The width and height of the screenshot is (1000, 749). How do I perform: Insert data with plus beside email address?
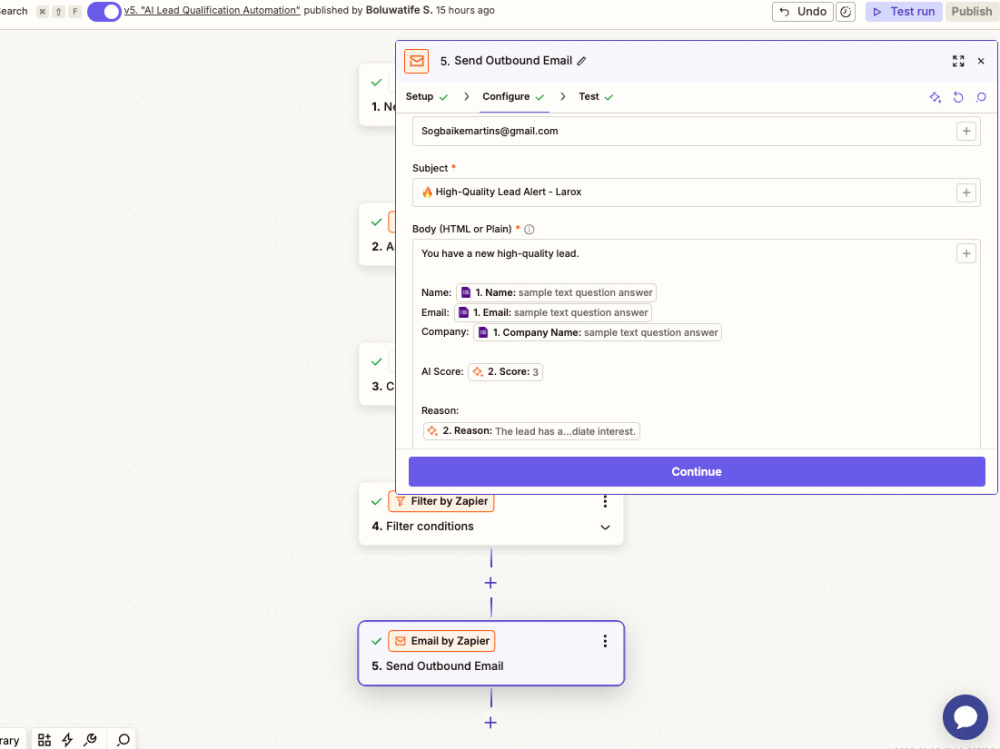tap(966, 131)
